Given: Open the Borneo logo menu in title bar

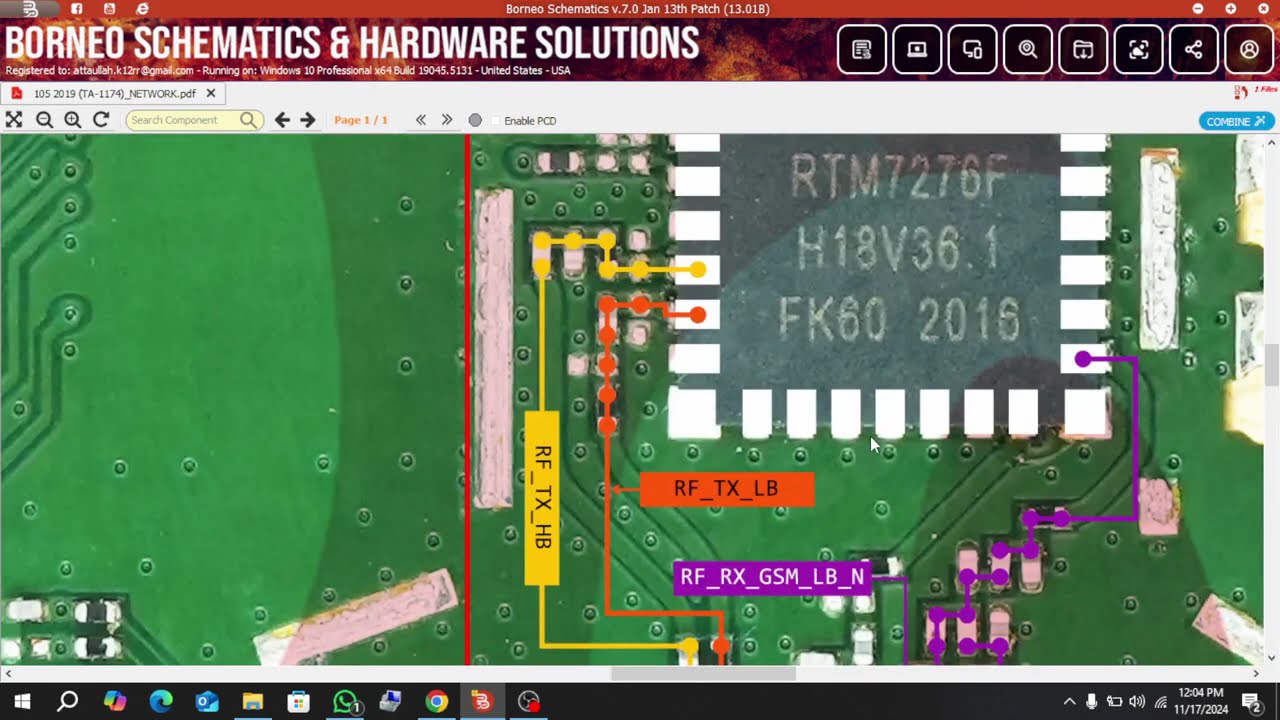Looking at the screenshot, I should coord(30,9).
